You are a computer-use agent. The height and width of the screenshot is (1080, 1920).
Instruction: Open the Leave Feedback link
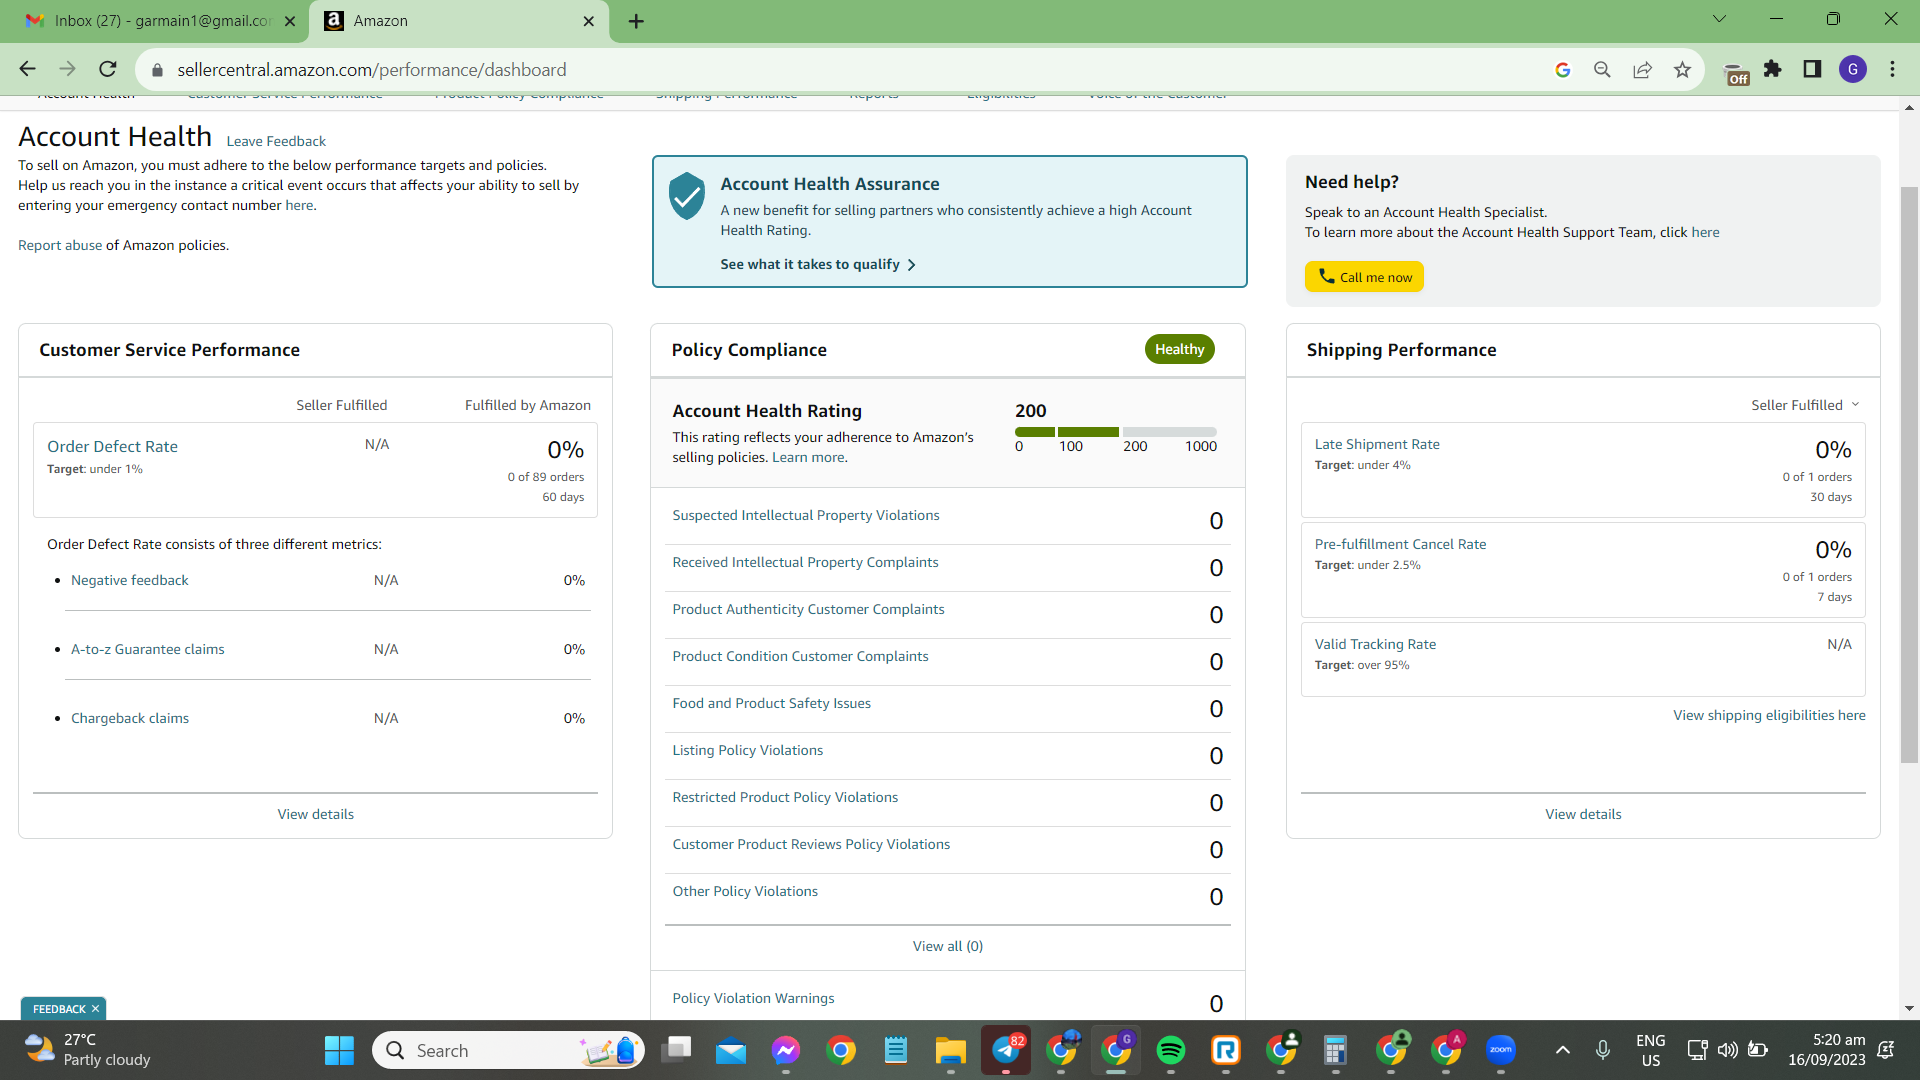tap(276, 141)
